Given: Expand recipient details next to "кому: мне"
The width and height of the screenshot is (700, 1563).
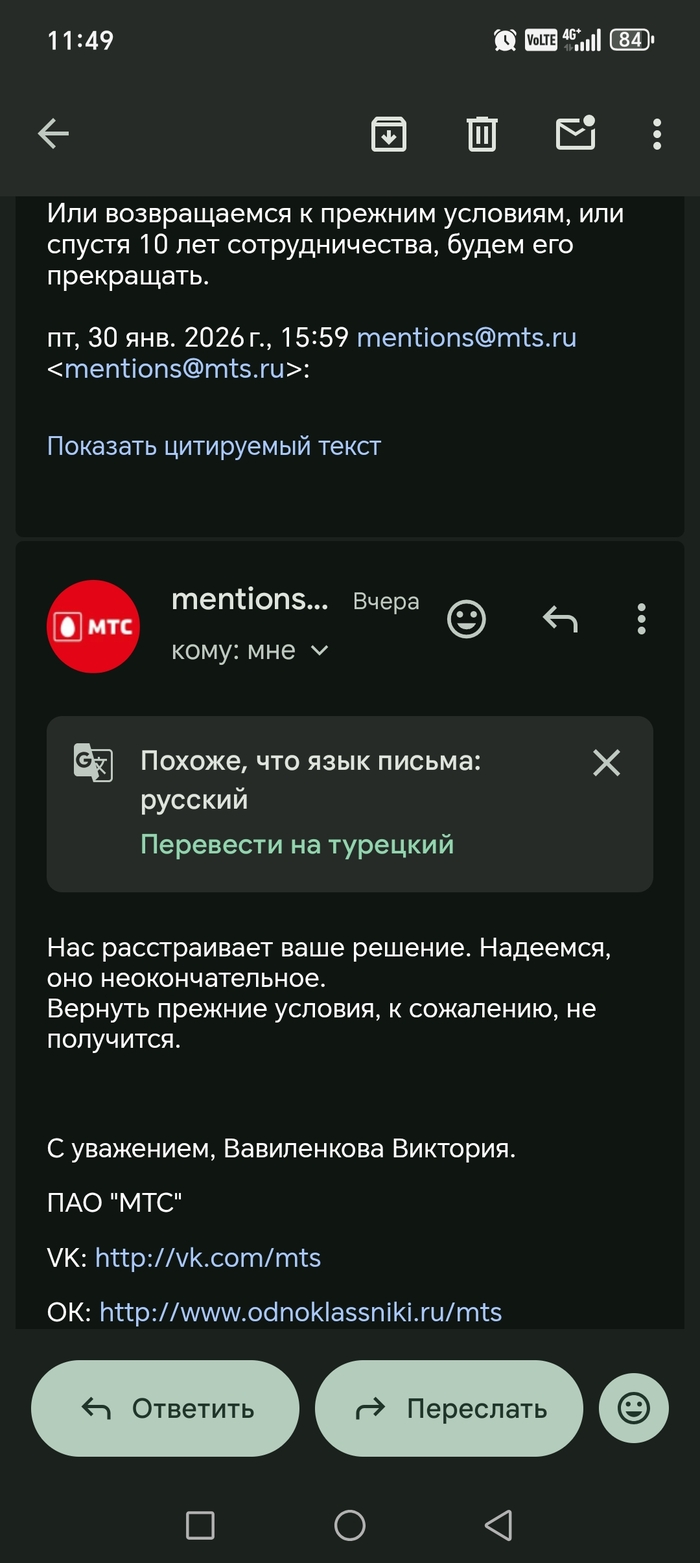Looking at the screenshot, I should pyautogui.click(x=319, y=651).
